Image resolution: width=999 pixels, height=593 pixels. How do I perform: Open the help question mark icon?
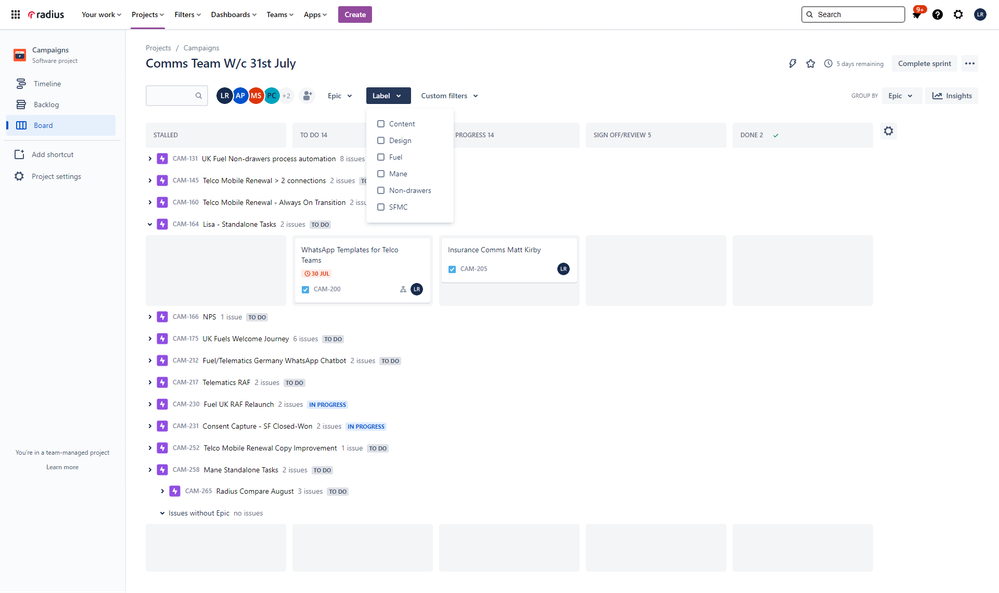937,14
